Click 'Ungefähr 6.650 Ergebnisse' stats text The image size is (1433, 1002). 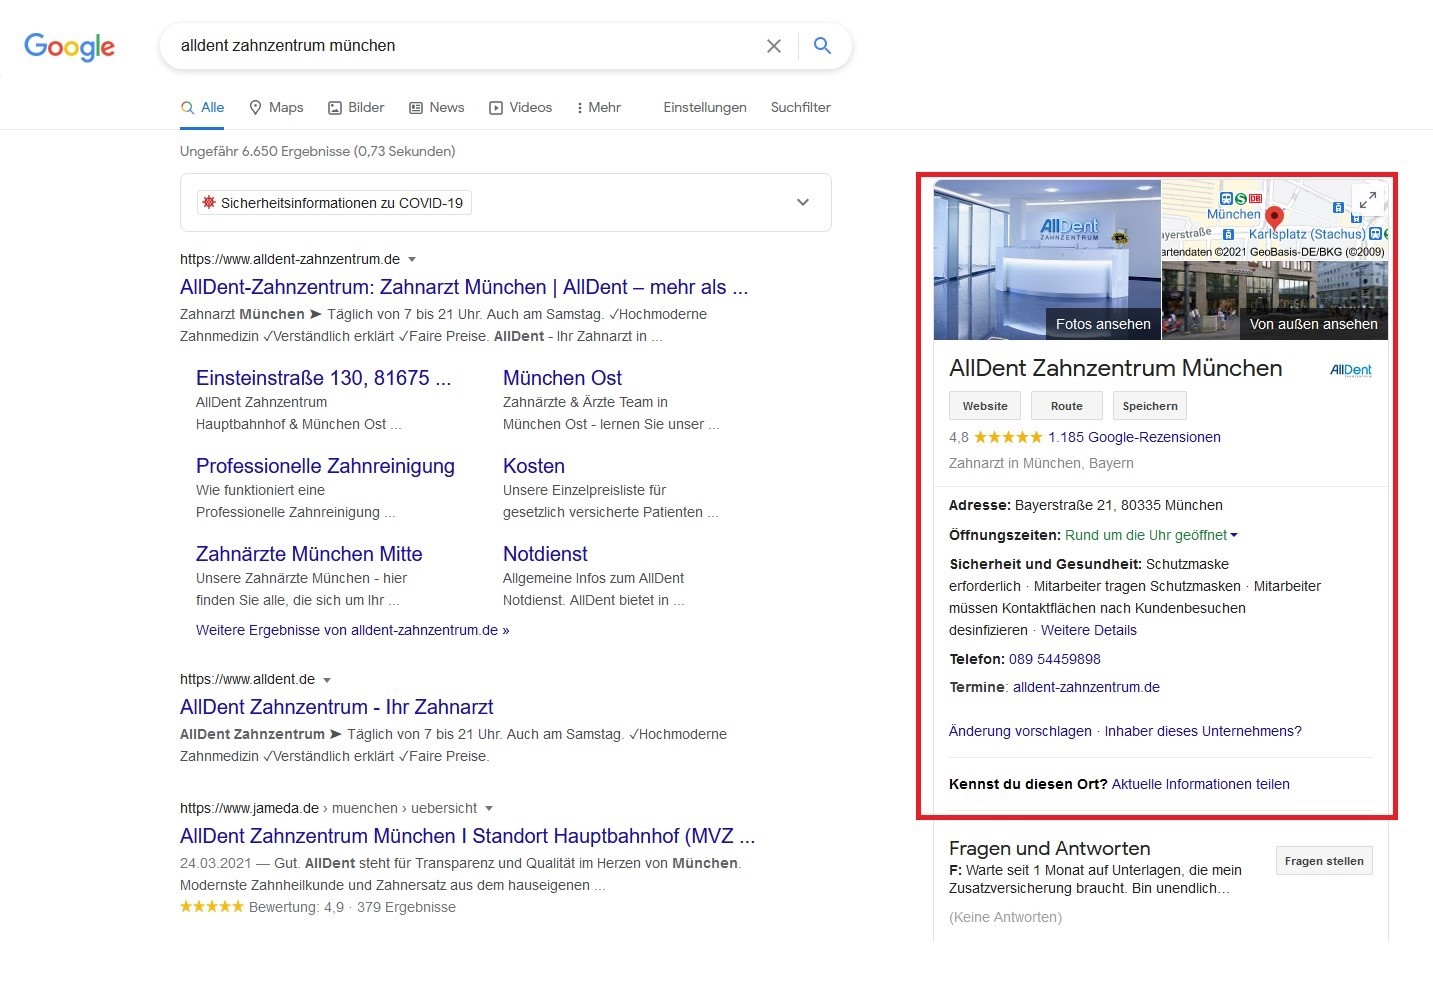click(x=317, y=151)
